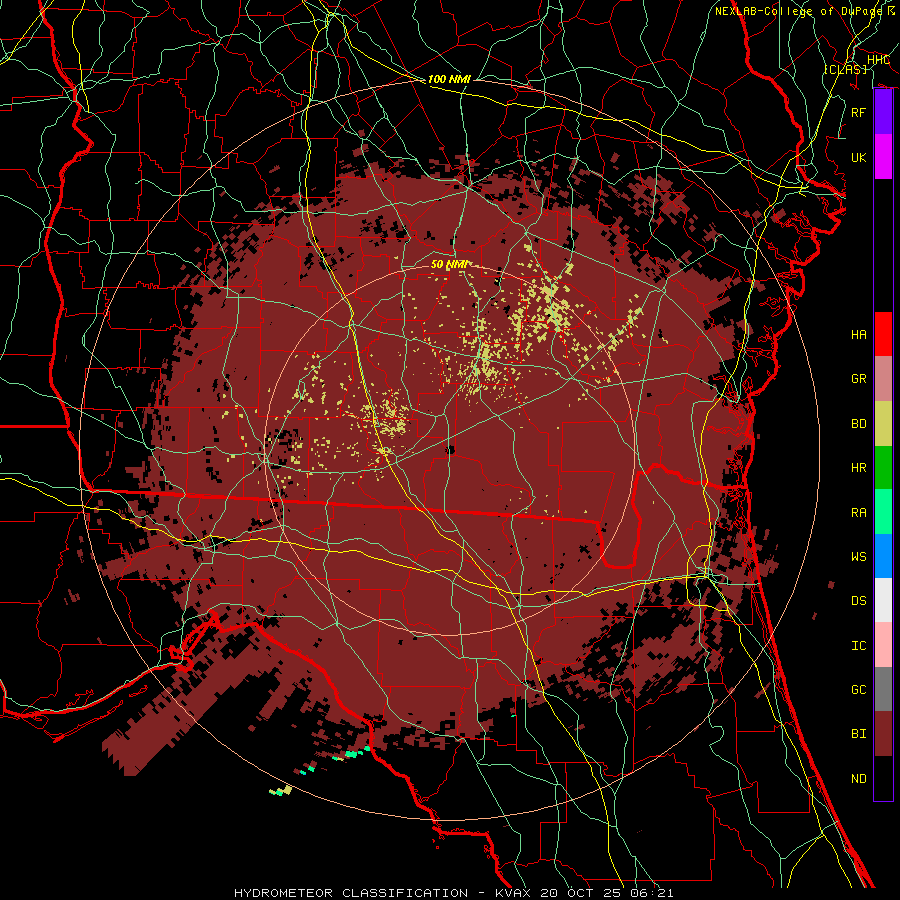Viewport: 900px width, 900px height.
Task: Click the HYDROMETEOR CLASSIFICATION title text
Action: click(351, 893)
